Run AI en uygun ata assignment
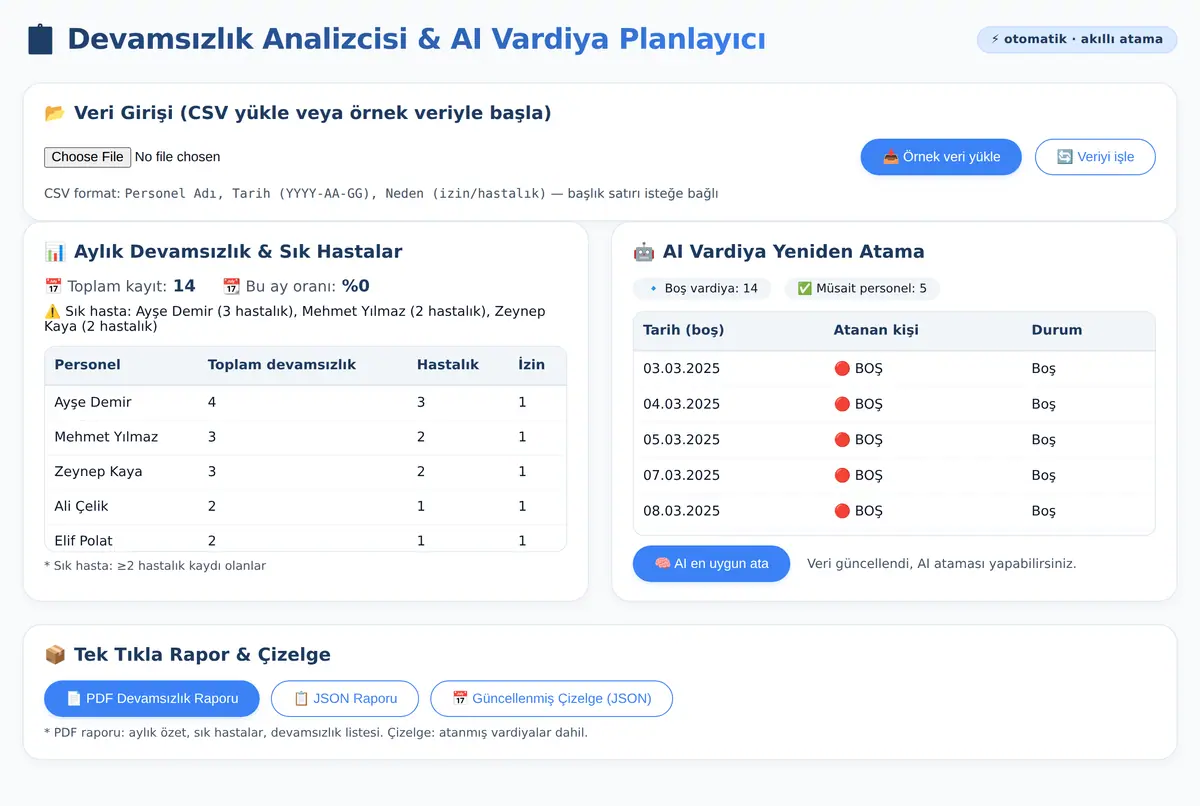Screen dimensions: 1200x806 pos(711,564)
